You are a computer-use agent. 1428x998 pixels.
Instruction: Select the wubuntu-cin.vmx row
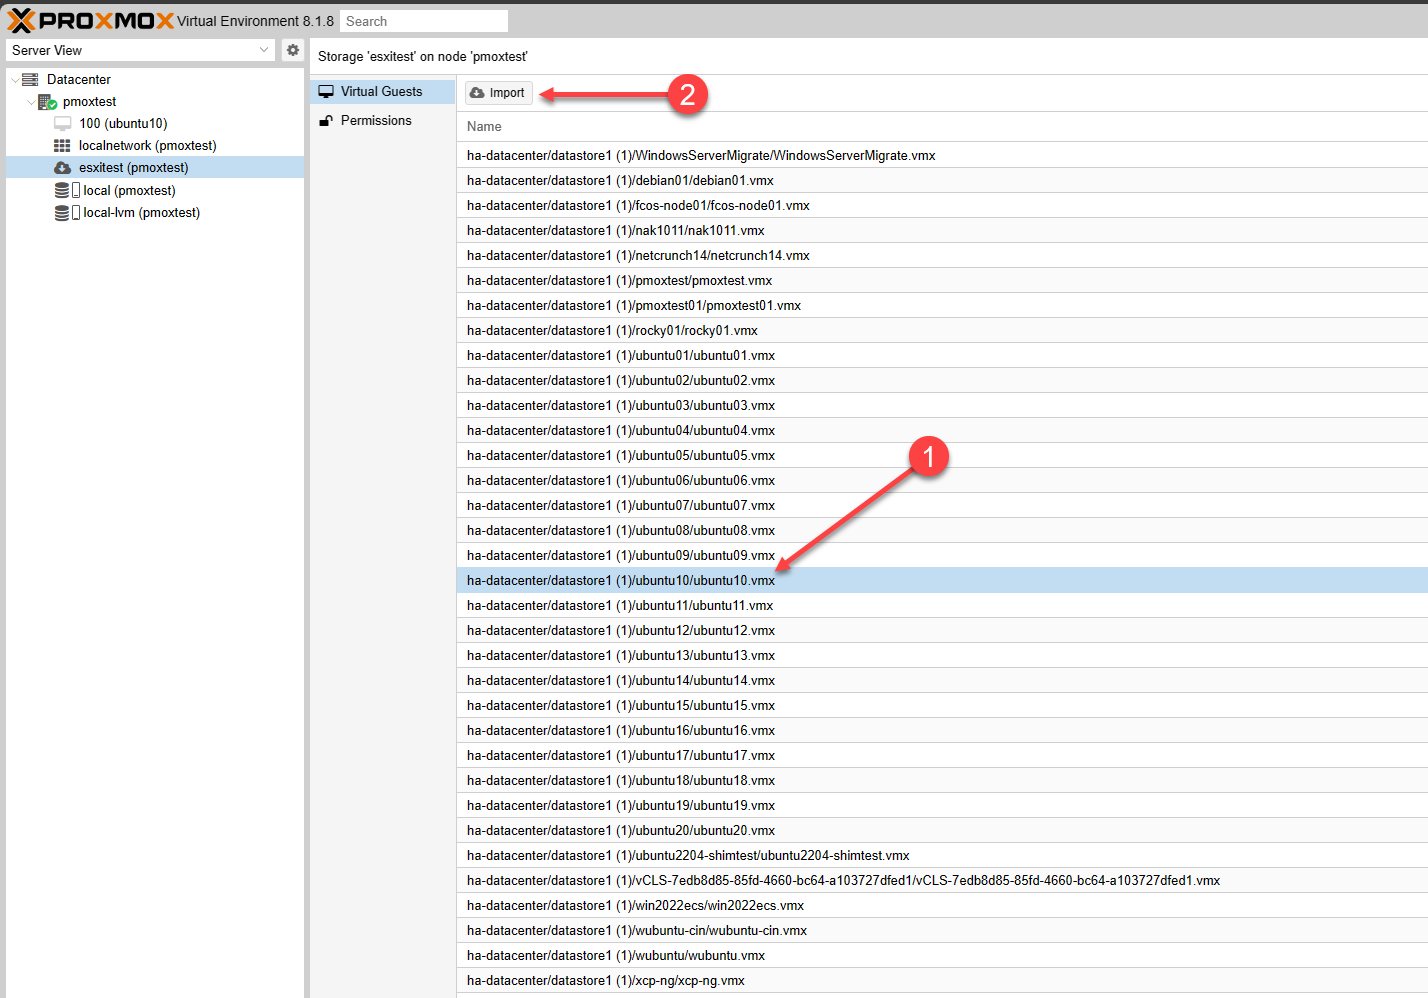pyautogui.click(x=942, y=930)
